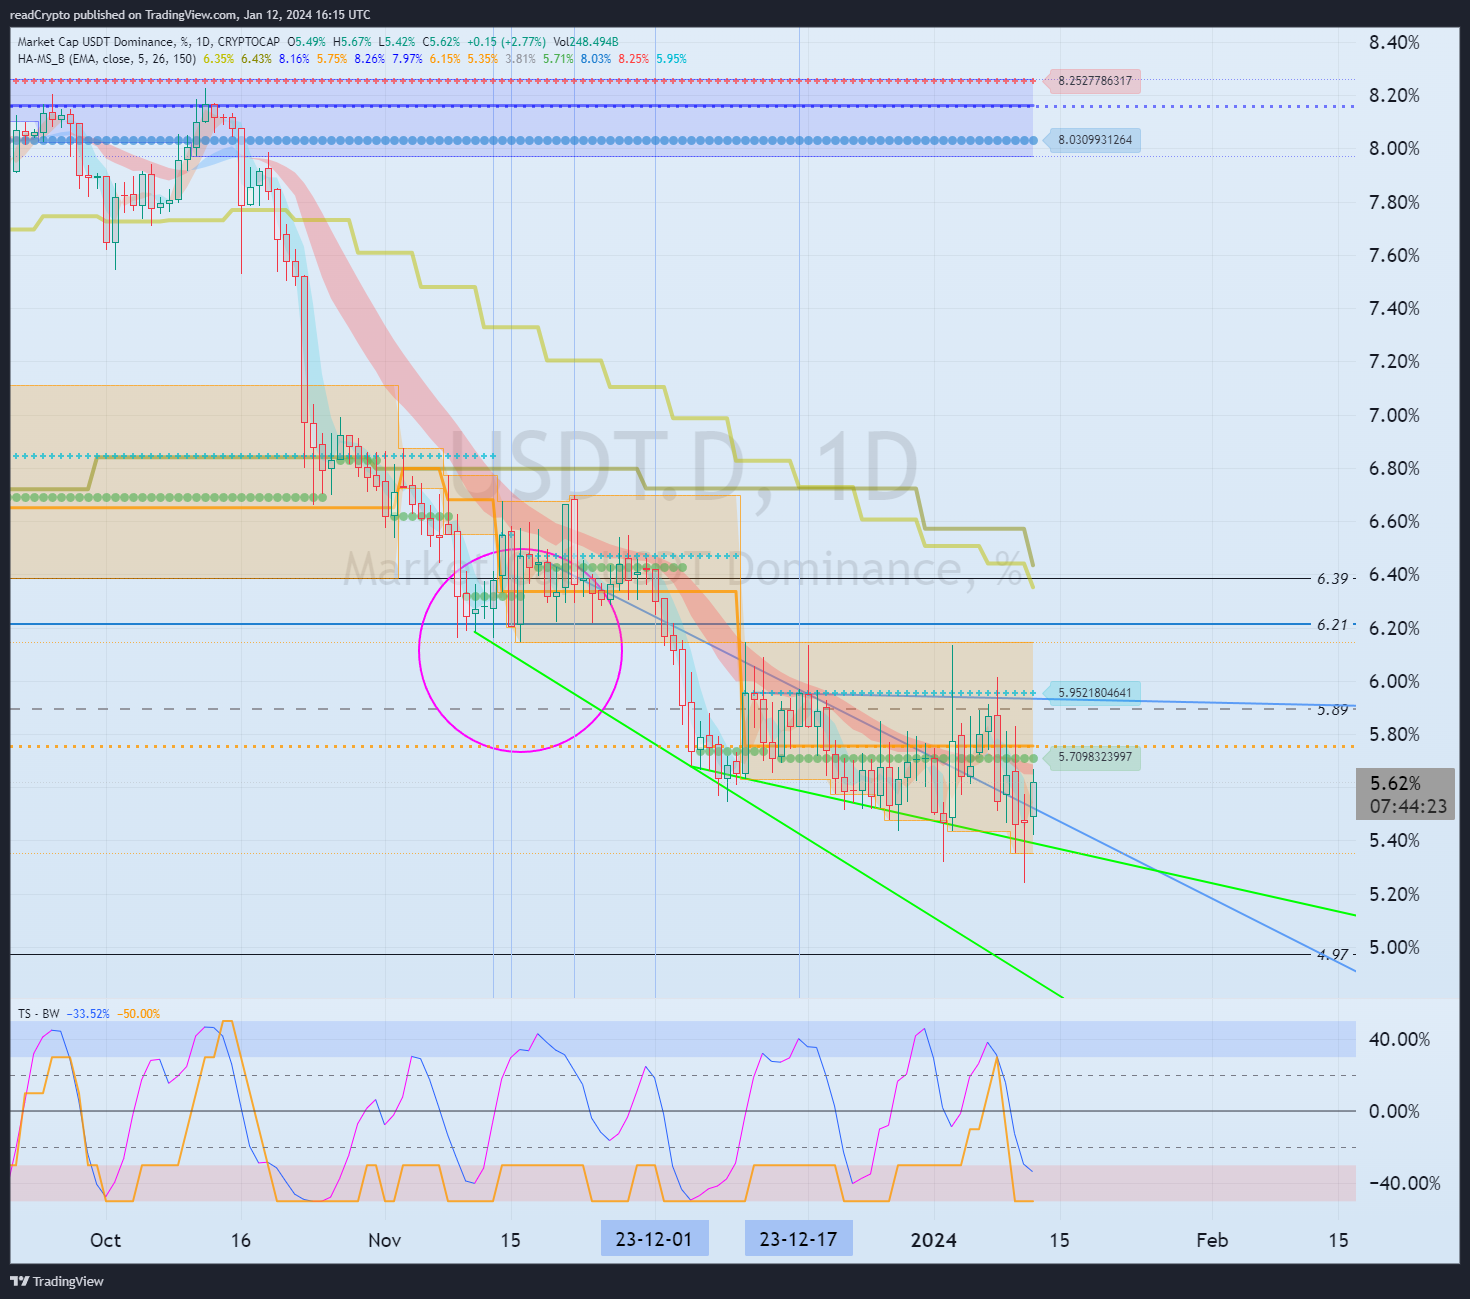1470x1299 pixels.
Task: Click -40.00% on the oscillator axis
Action: point(1405,1183)
